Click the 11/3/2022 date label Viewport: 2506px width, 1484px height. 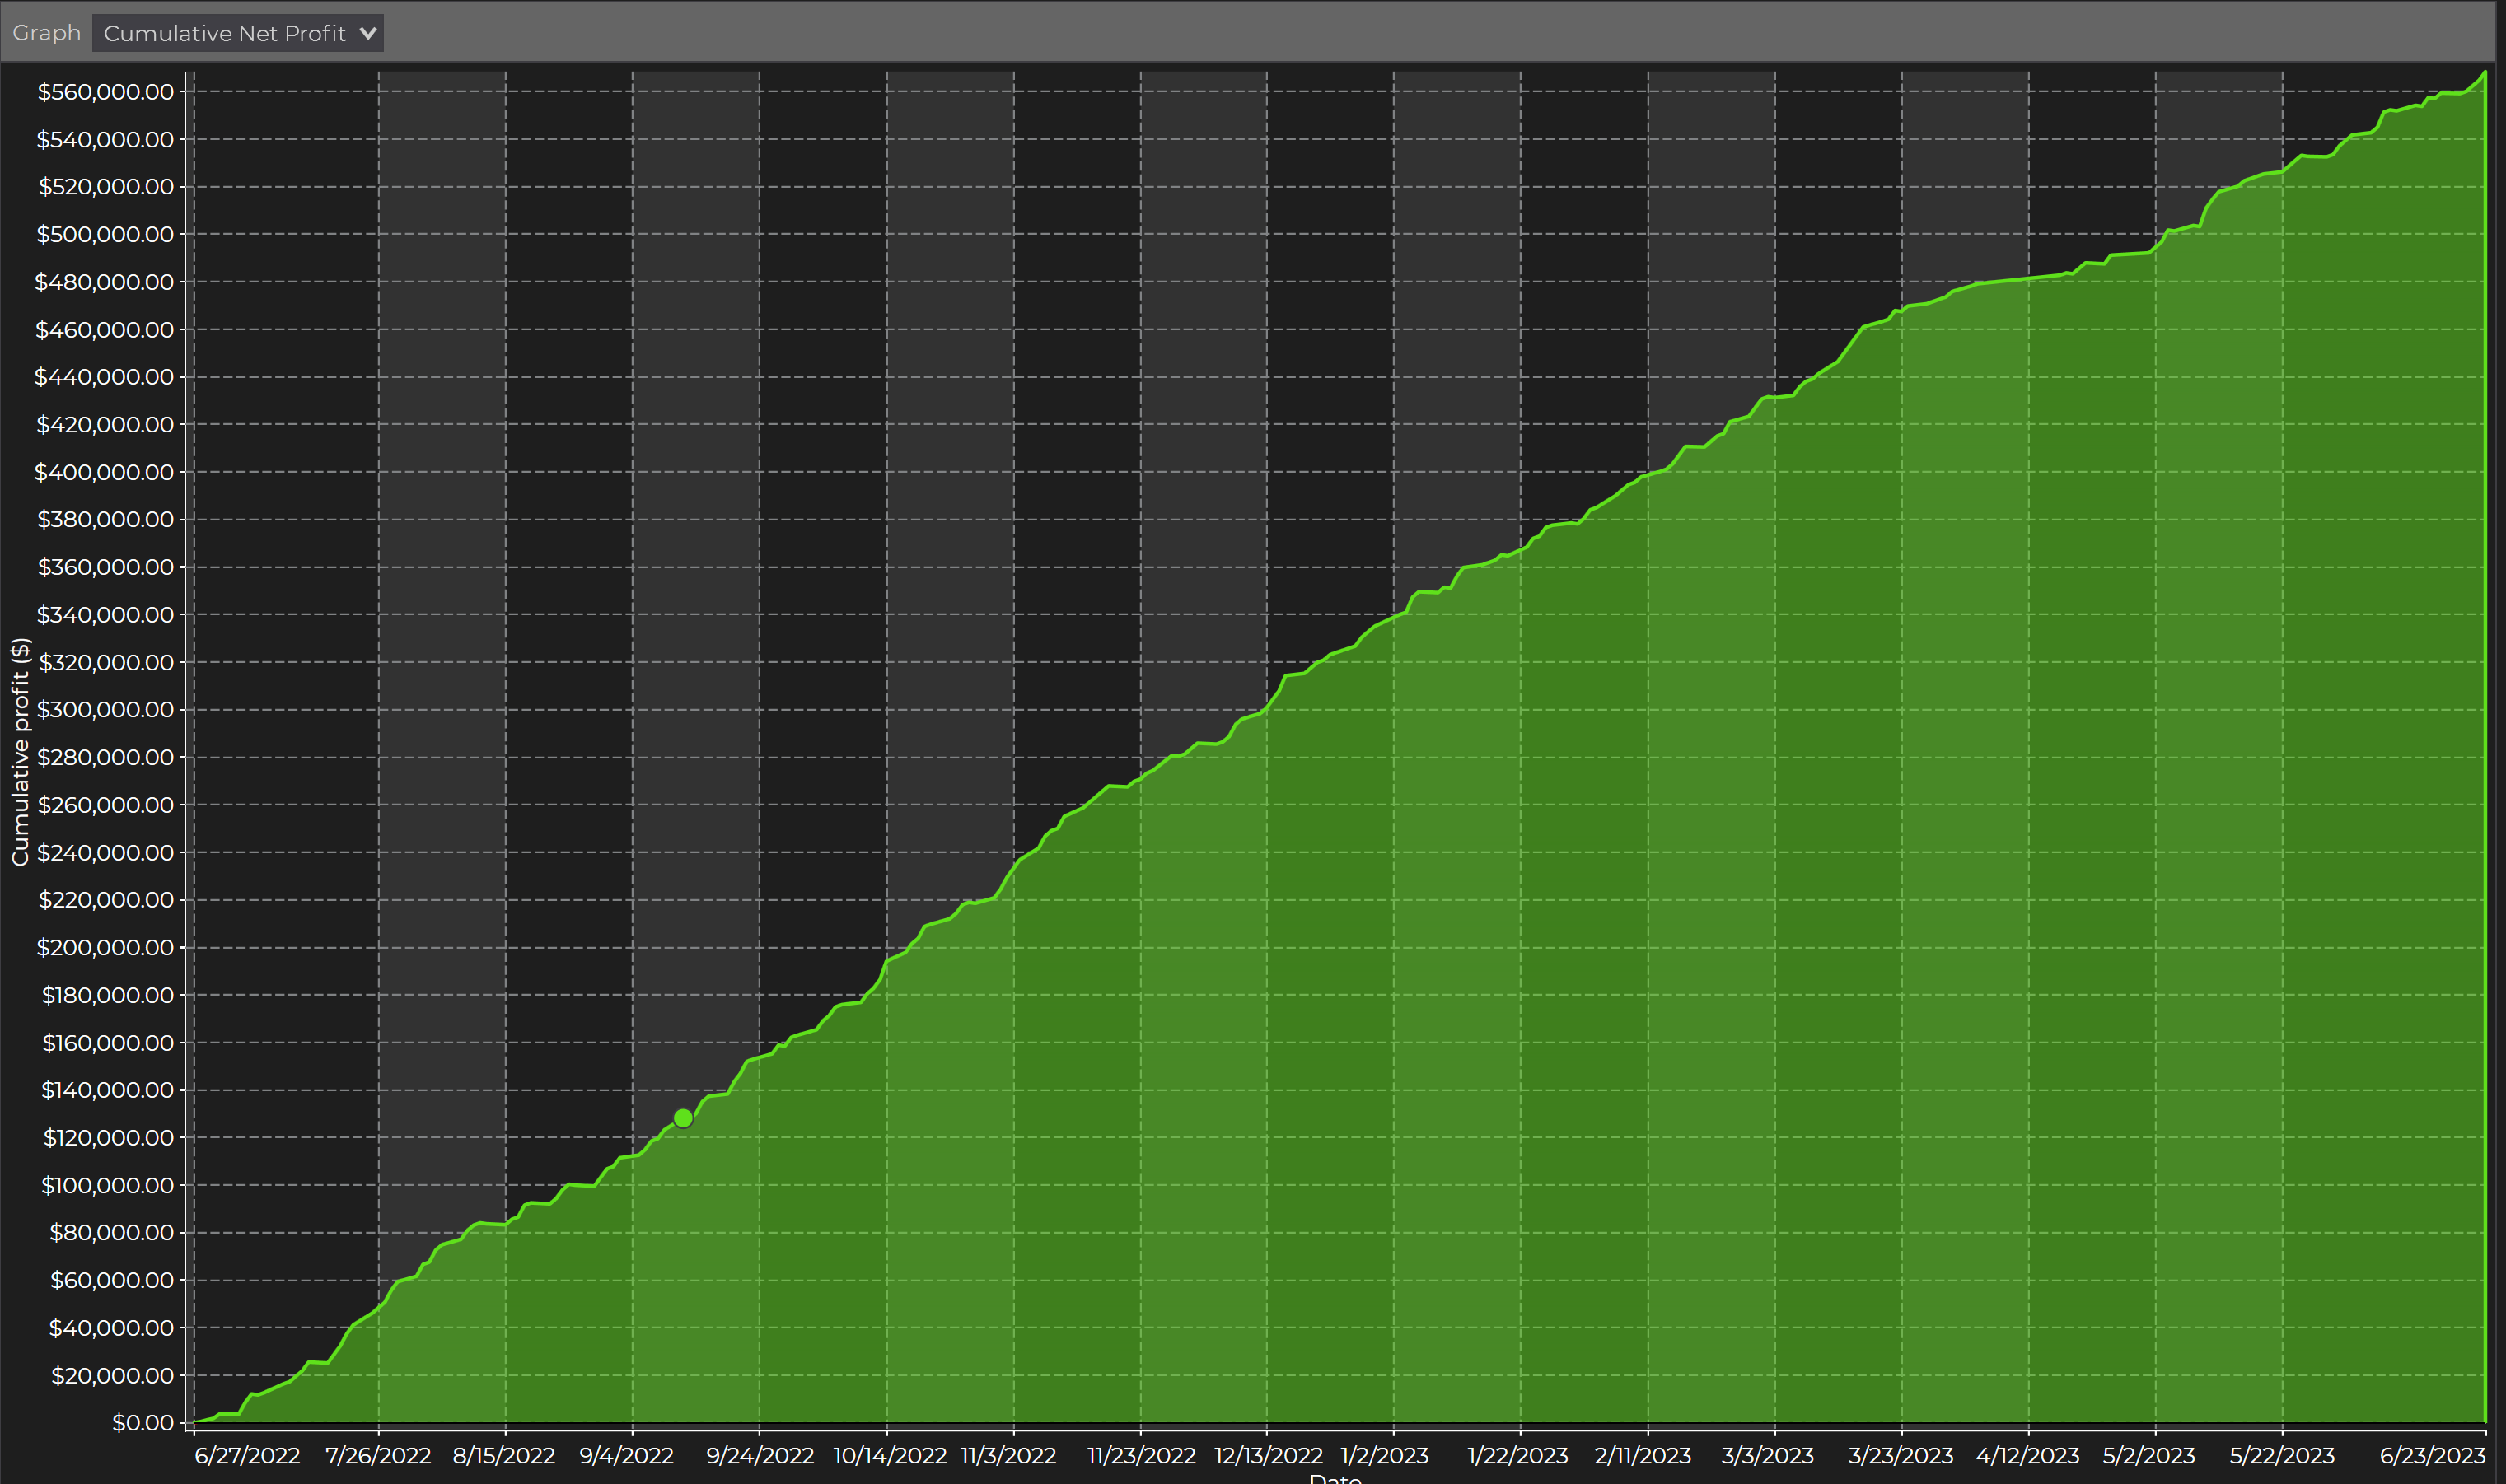1009,1455
